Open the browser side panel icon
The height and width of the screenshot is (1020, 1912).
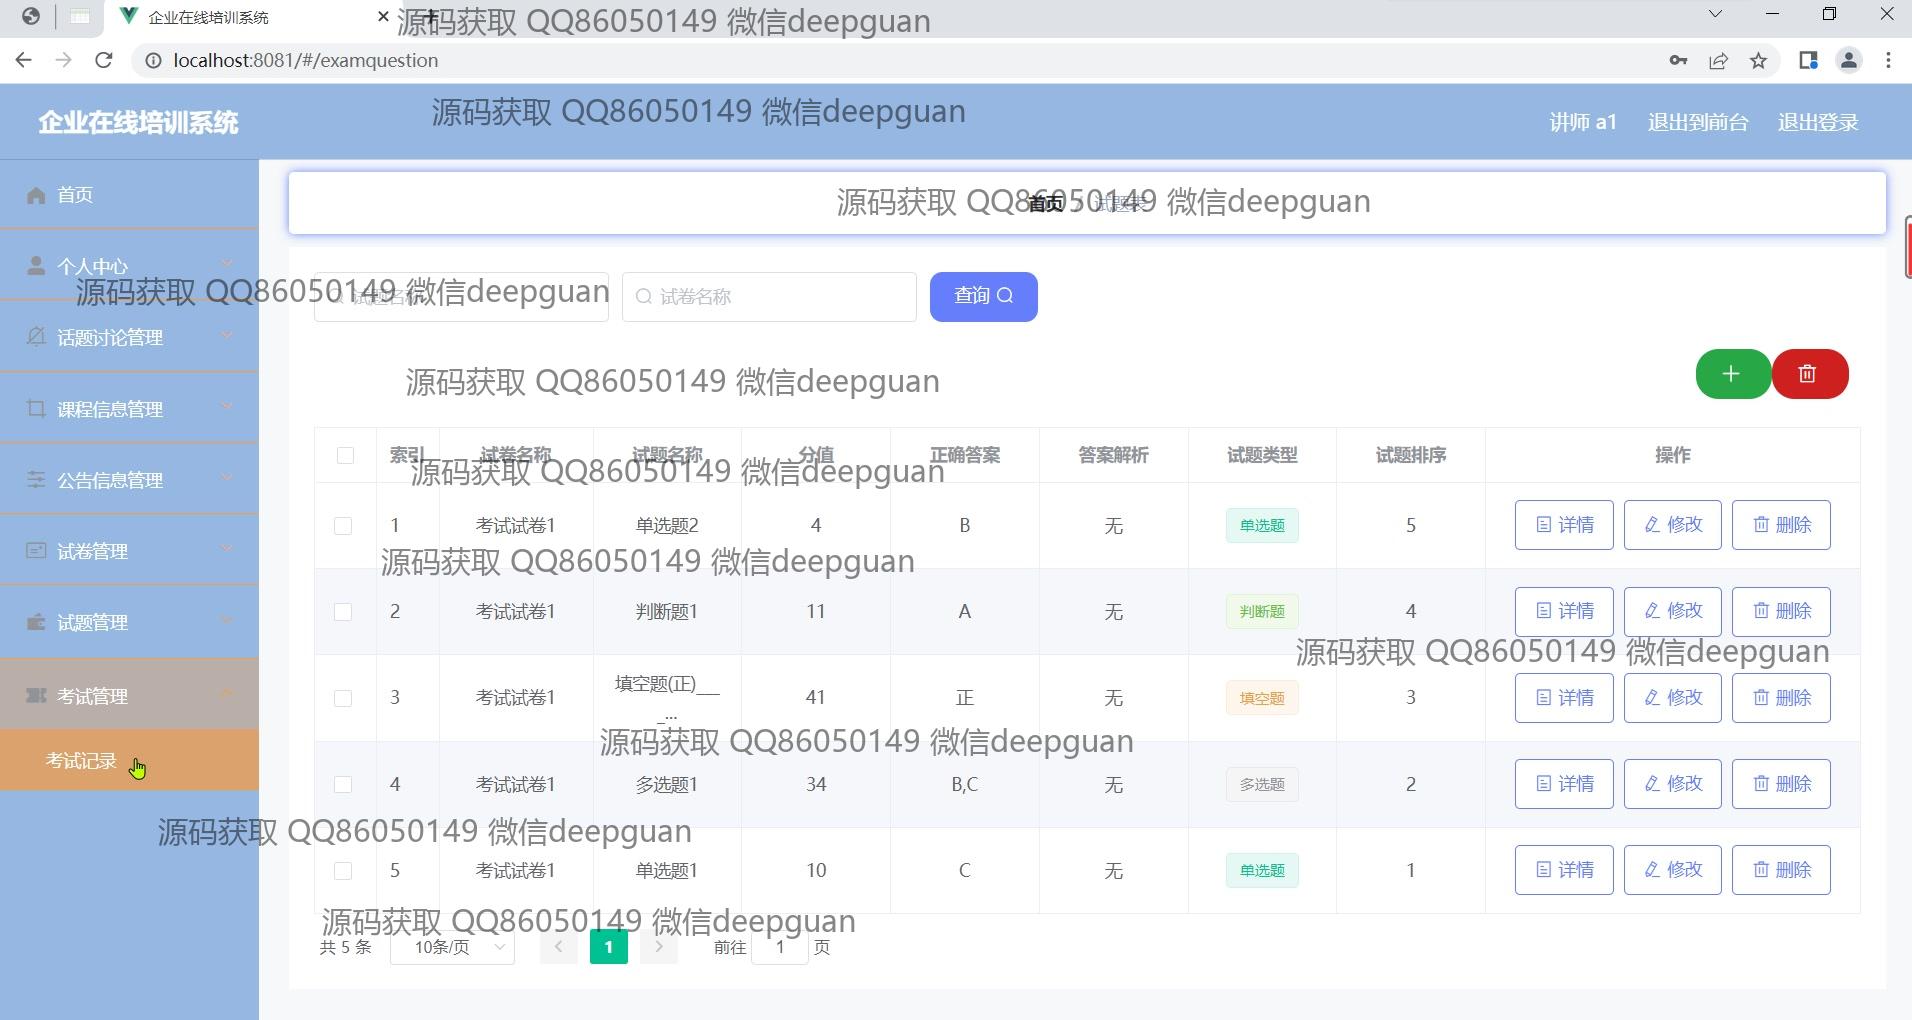coord(1807,61)
